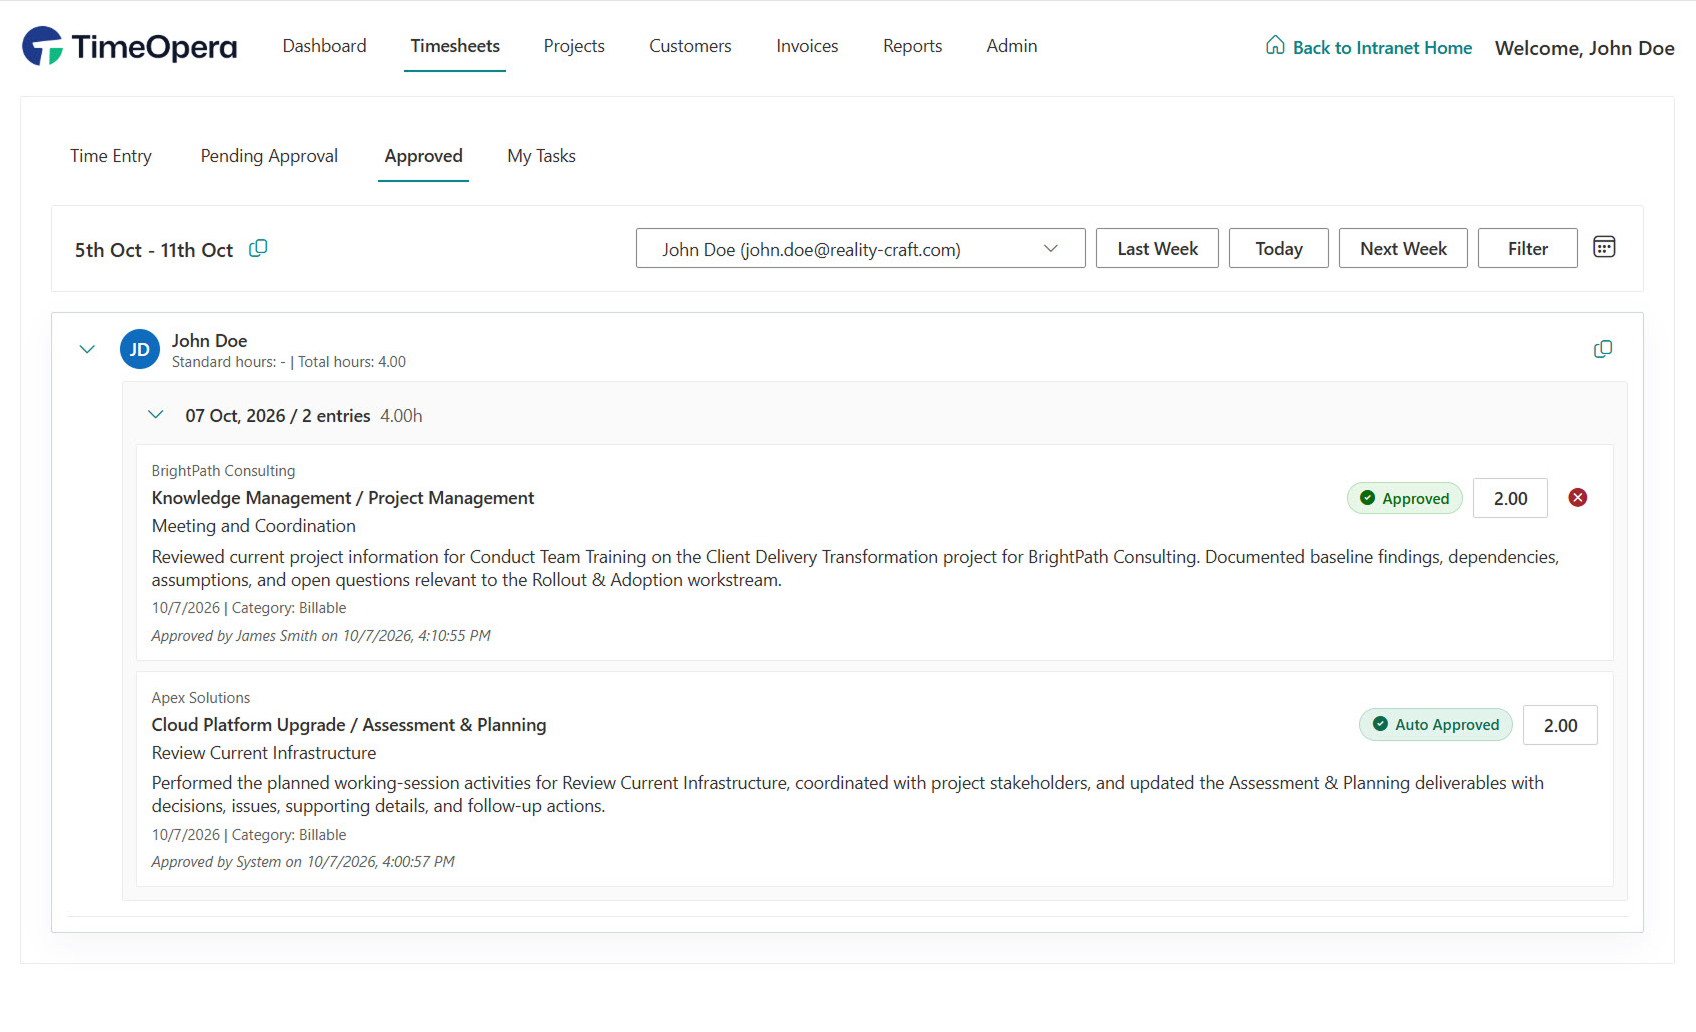Open the Invoices menu

807,46
